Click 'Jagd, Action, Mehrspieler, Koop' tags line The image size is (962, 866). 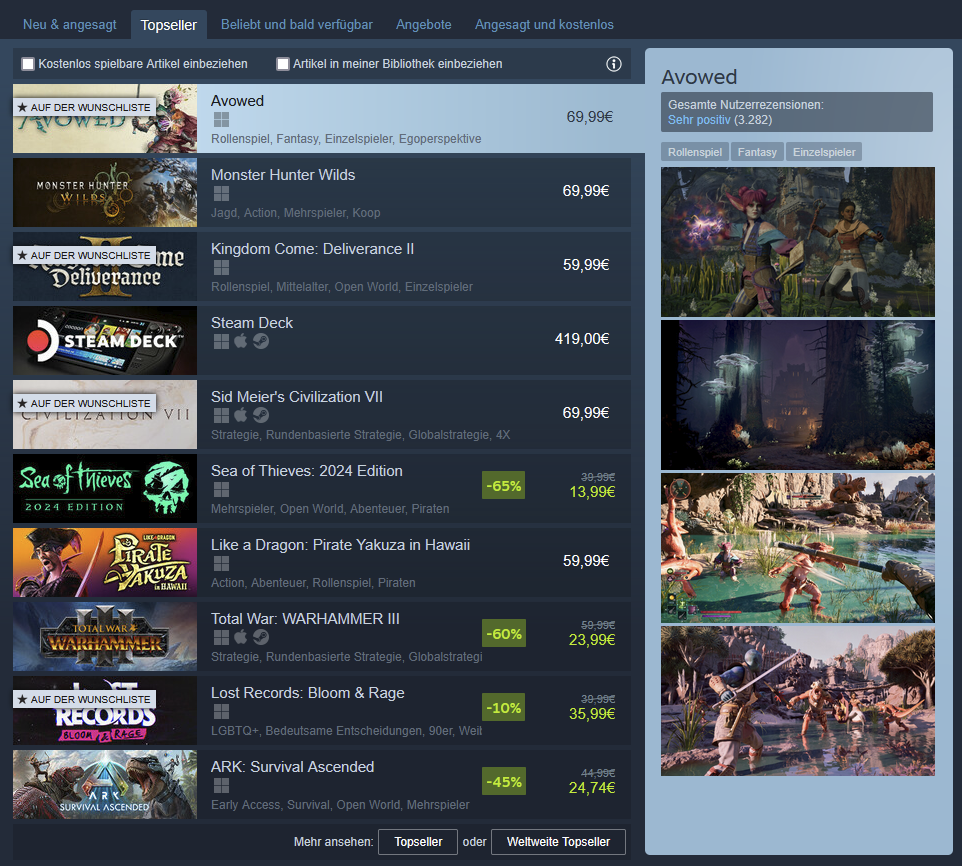pyautogui.click(x=296, y=213)
